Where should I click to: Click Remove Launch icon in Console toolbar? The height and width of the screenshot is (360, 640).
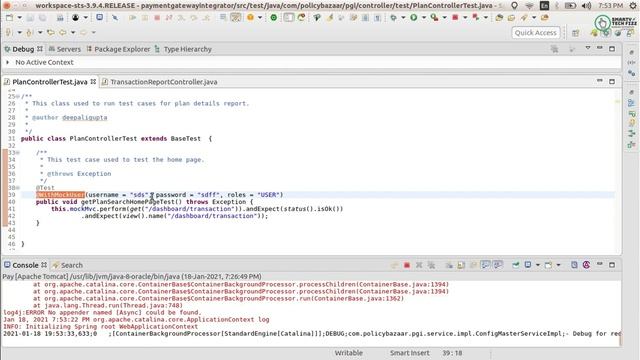pyautogui.click(x=419, y=265)
